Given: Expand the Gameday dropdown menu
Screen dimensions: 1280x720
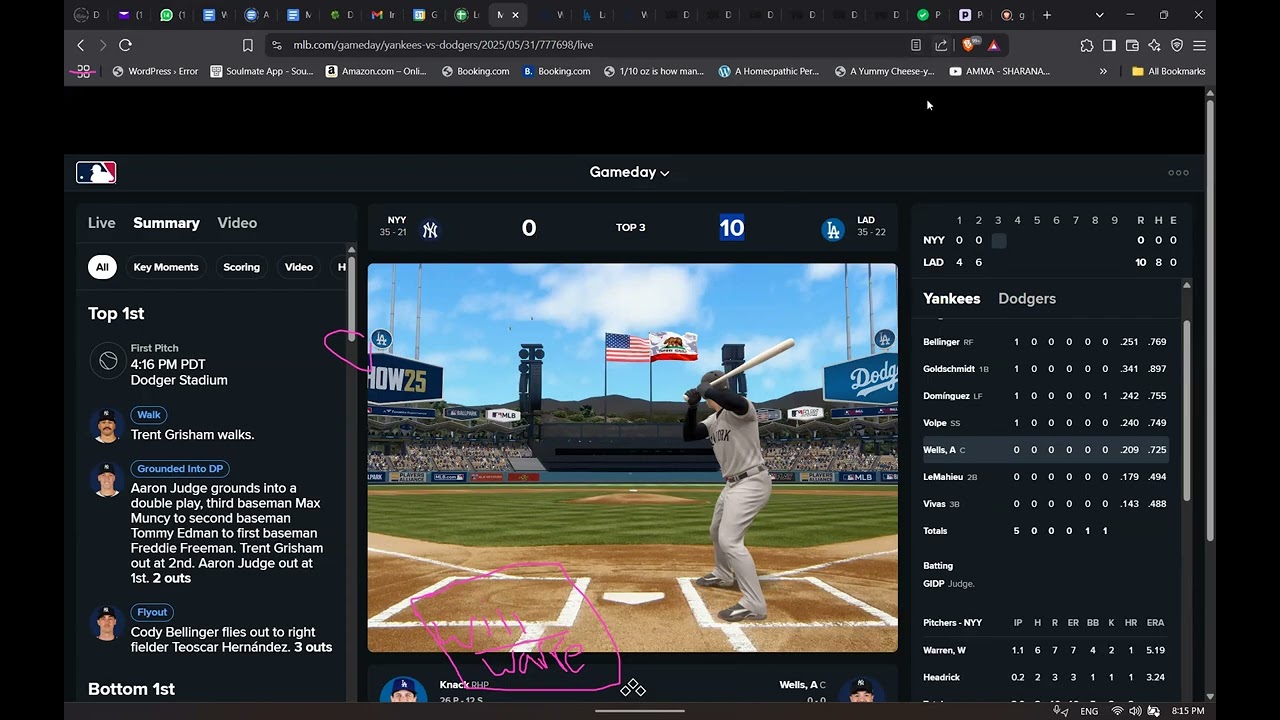Looking at the screenshot, I should tap(630, 172).
